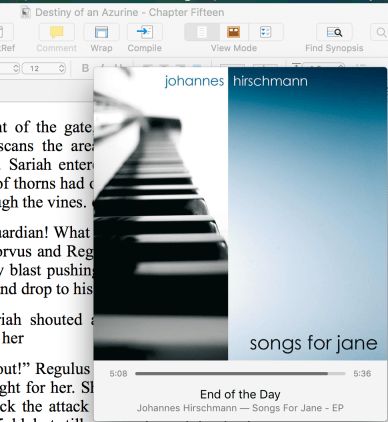Open the Compile tool
388x422 pixels.
[145, 32]
